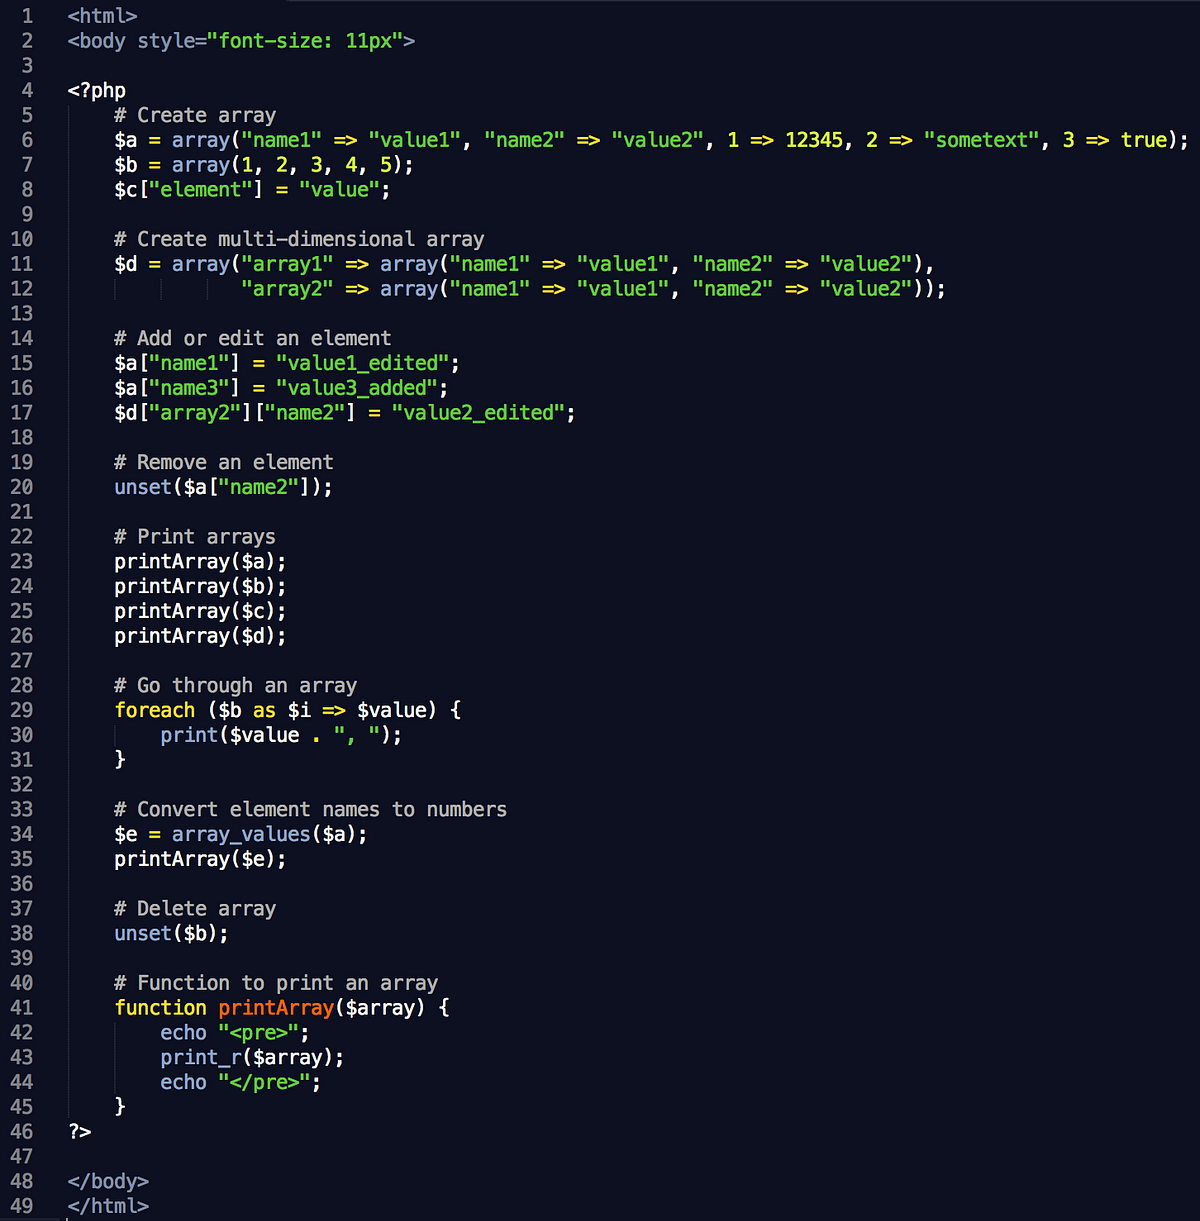
Task: Click line number 9 in the gutter
Action: point(27,214)
